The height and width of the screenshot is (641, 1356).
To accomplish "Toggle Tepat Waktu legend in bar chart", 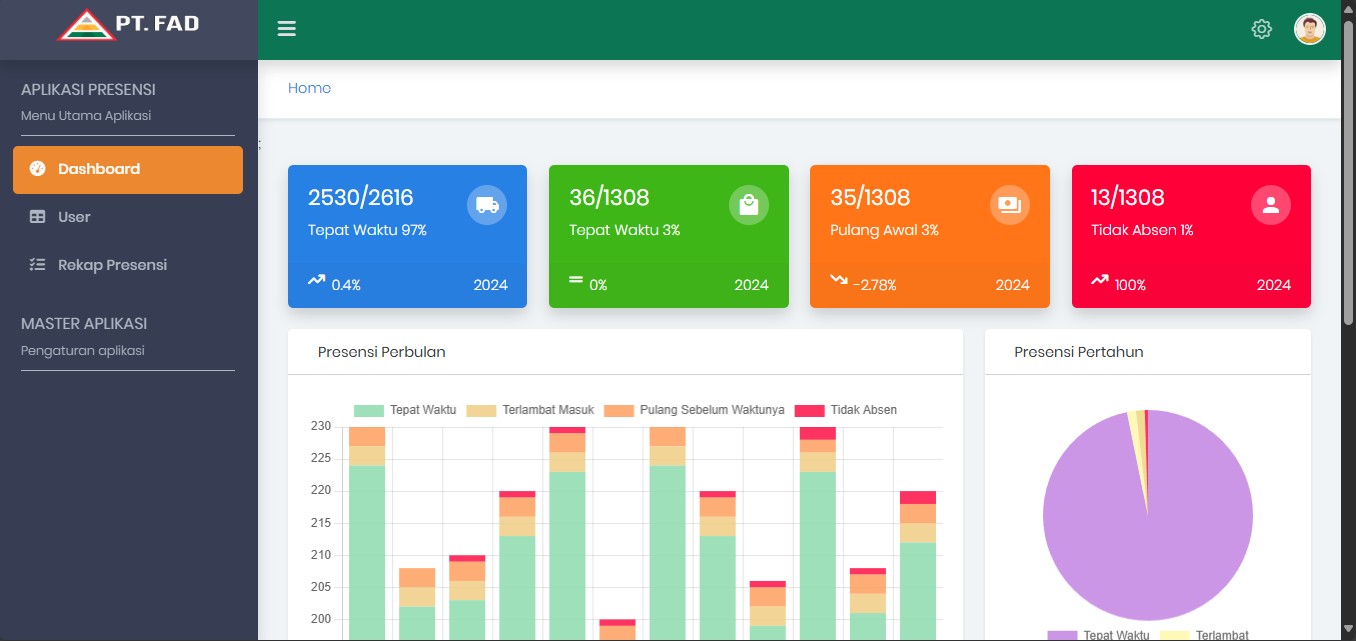I will point(405,410).
